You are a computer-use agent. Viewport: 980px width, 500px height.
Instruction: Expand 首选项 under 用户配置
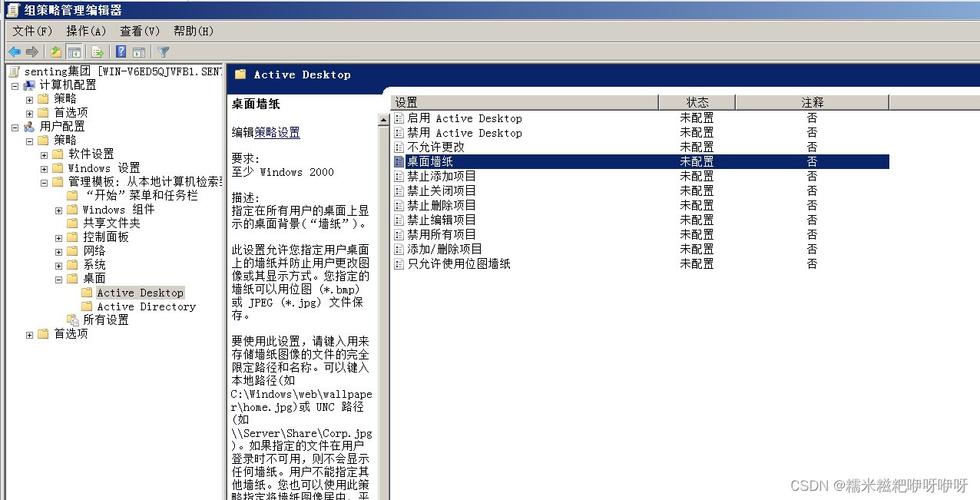click(x=29, y=334)
